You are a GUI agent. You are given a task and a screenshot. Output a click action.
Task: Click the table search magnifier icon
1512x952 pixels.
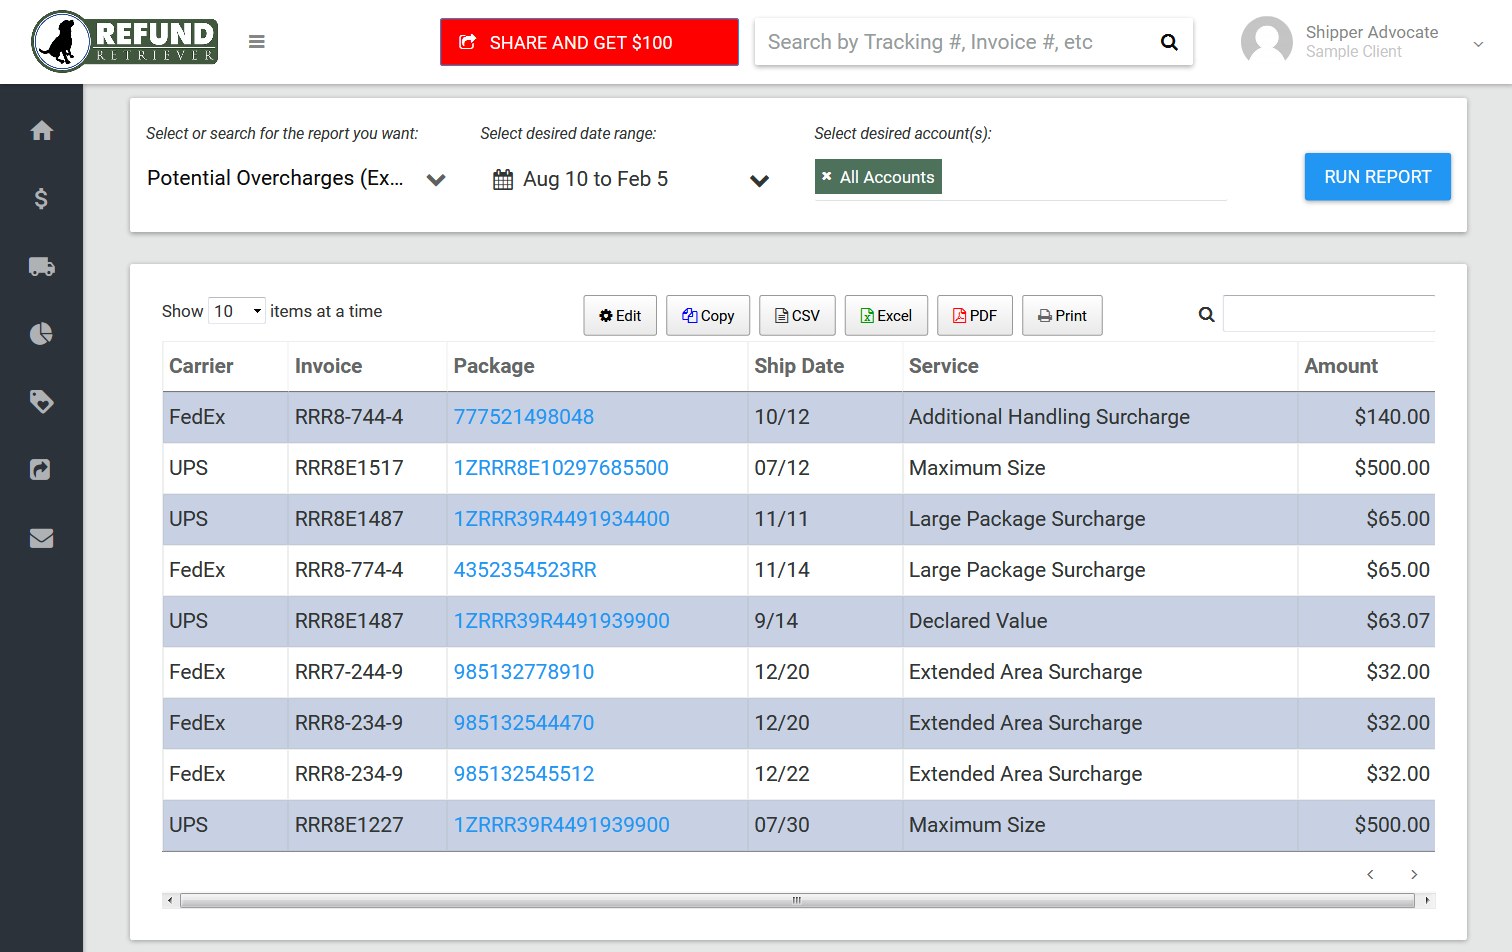[1207, 315]
